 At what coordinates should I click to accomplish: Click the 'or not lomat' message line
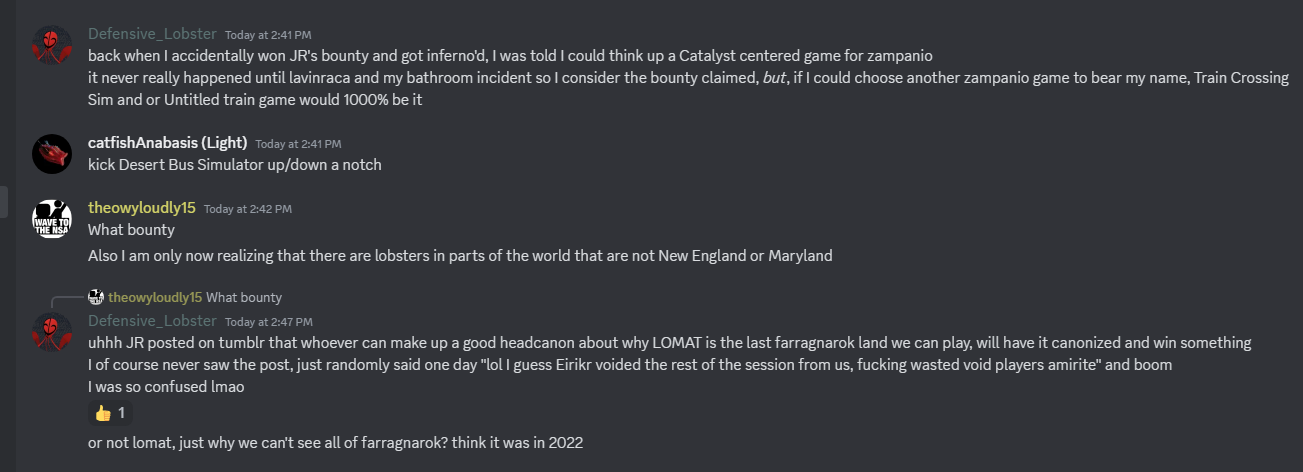click(335, 441)
